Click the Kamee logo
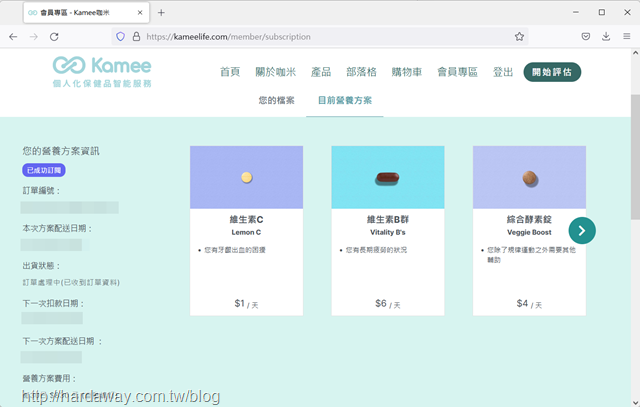 (102, 71)
